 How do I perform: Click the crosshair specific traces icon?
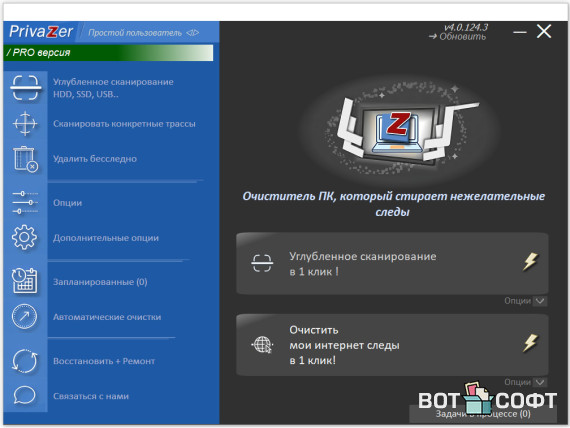[x=25, y=124]
